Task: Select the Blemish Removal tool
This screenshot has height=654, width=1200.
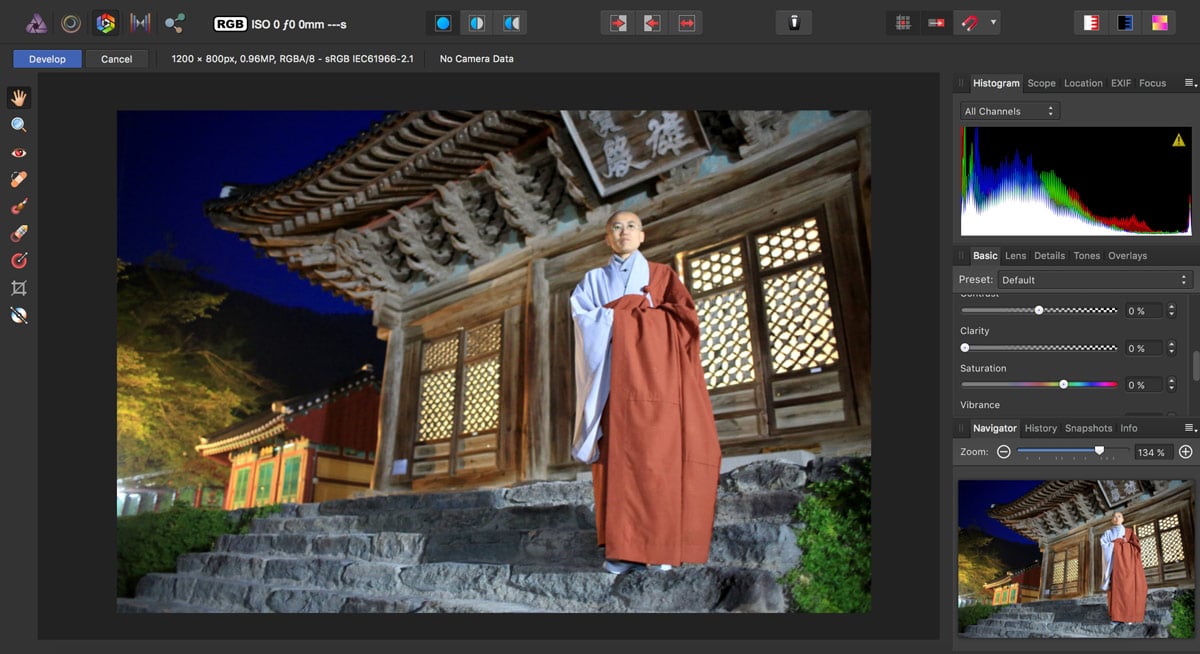Action: coord(18,180)
